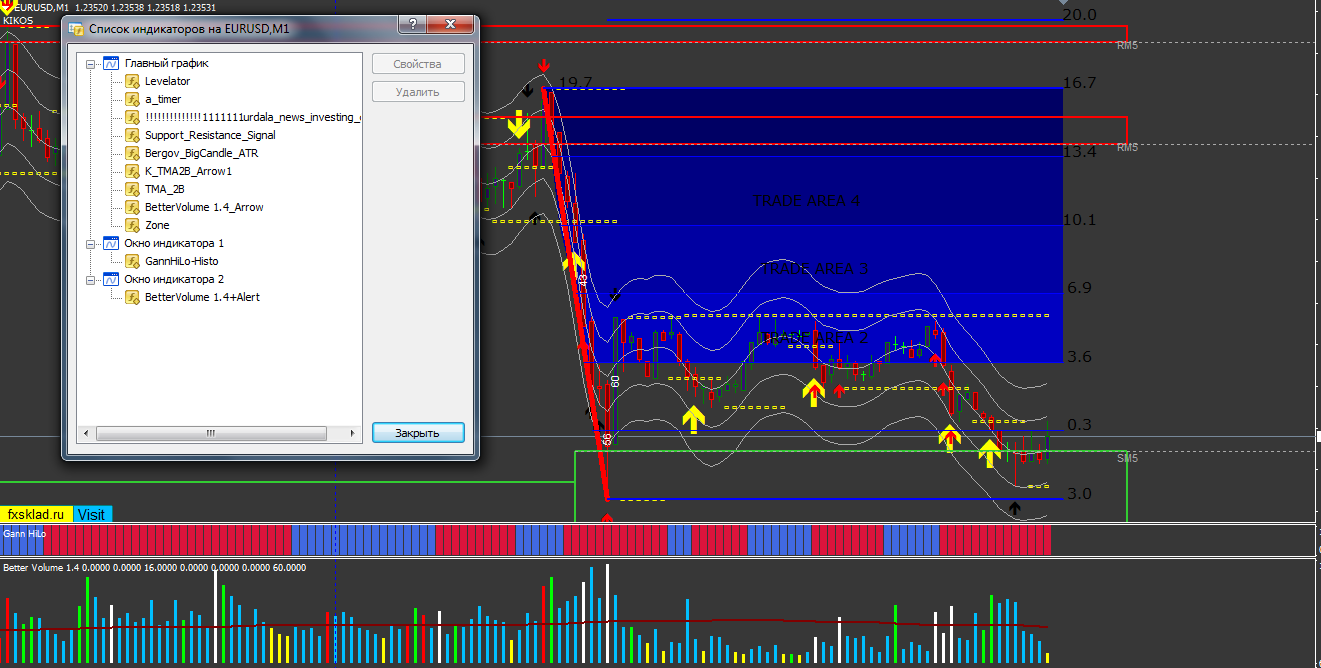Collapse the Окно индикатора 1 node

[91, 243]
